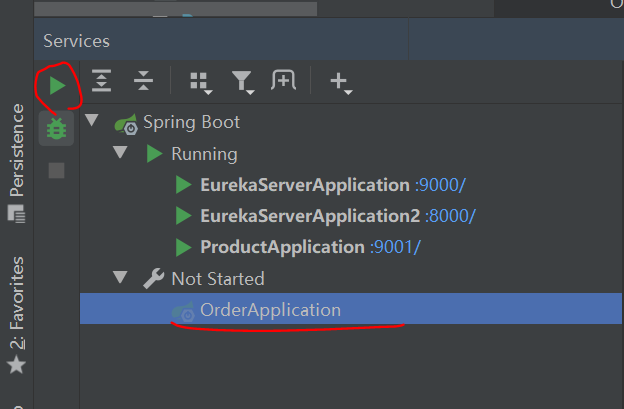
Task: Run the selected service with green play button
Action: [57, 86]
